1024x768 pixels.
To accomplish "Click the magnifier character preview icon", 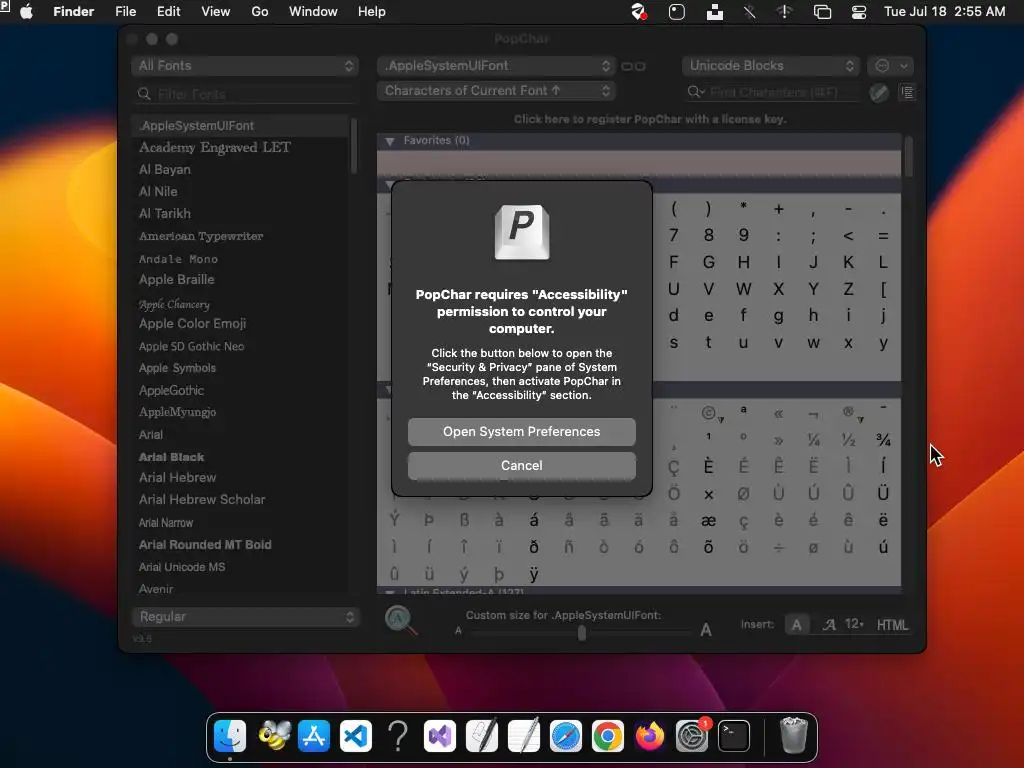I will tap(400, 620).
